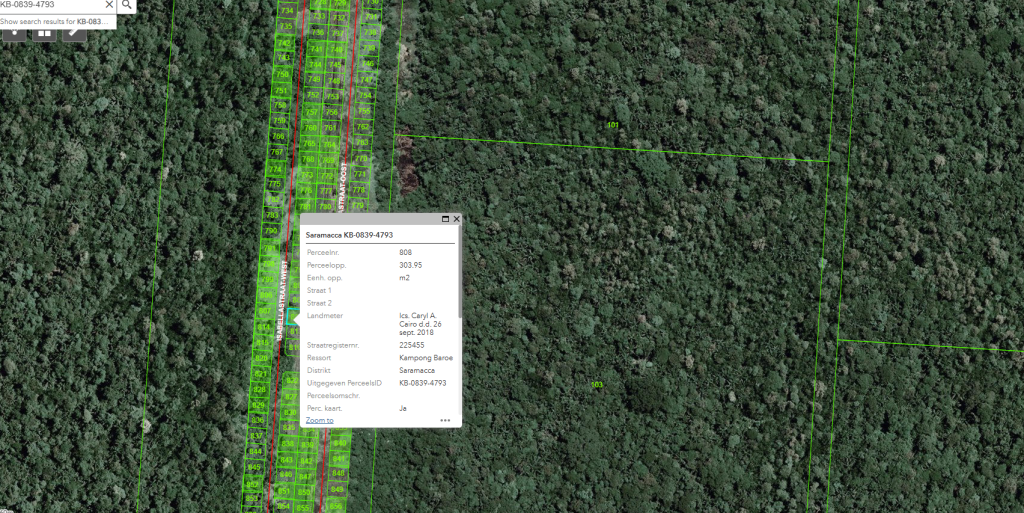
Task: Maximize the parcel info popup
Action: tap(445, 218)
